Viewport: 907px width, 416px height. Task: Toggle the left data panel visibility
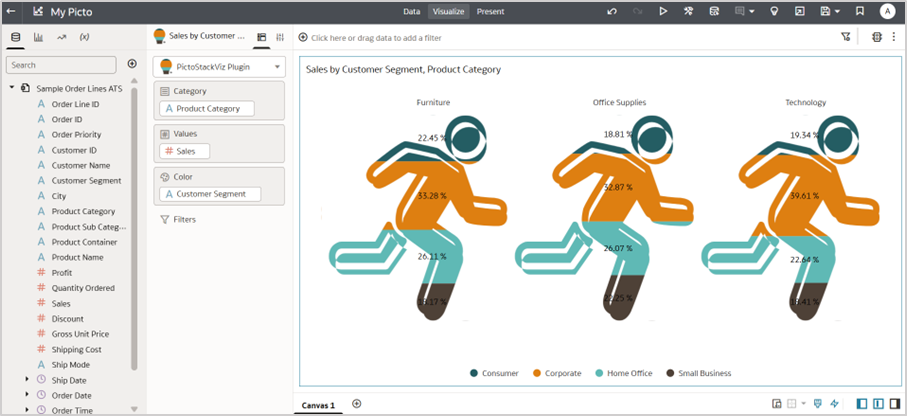pyautogui.click(x=862, y=404)
